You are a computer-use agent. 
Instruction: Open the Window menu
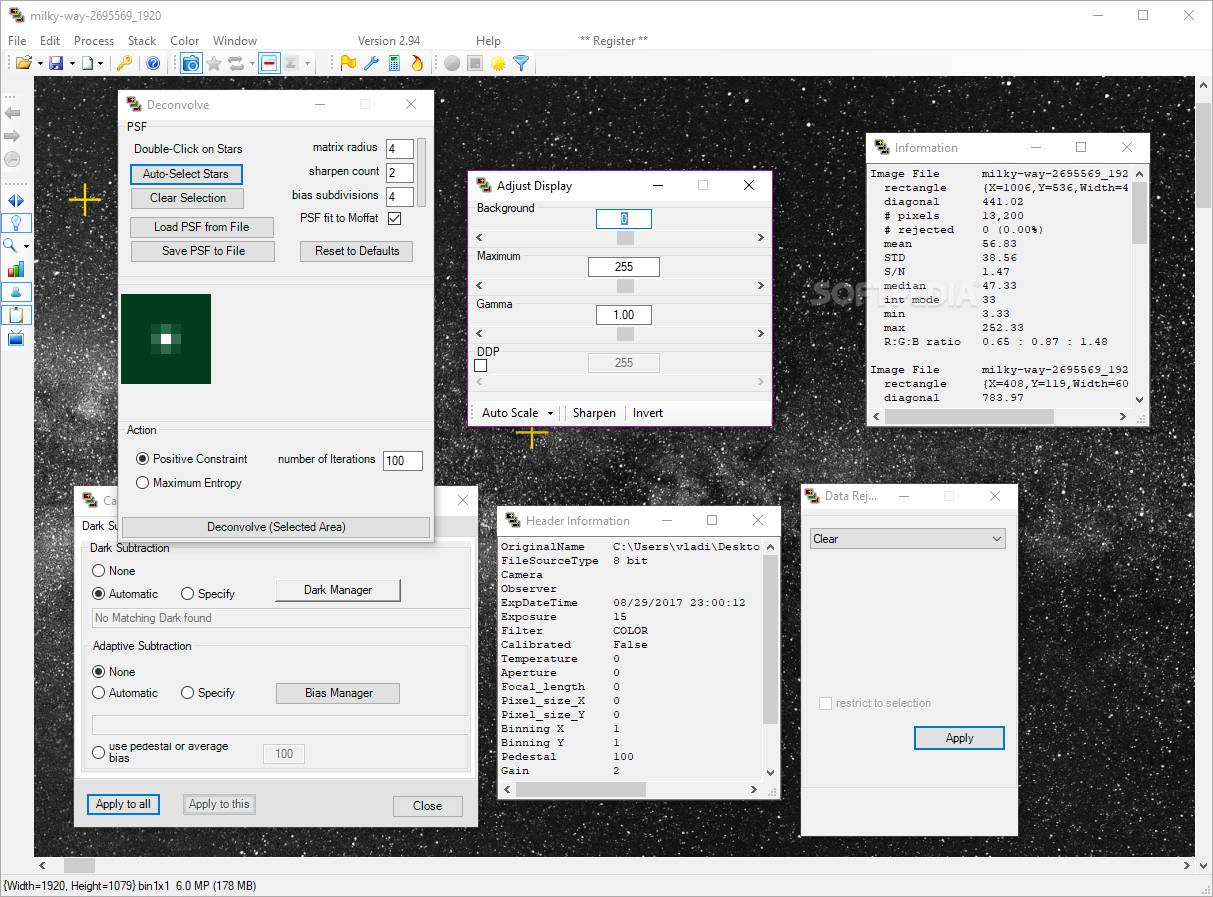coord(235,41)
